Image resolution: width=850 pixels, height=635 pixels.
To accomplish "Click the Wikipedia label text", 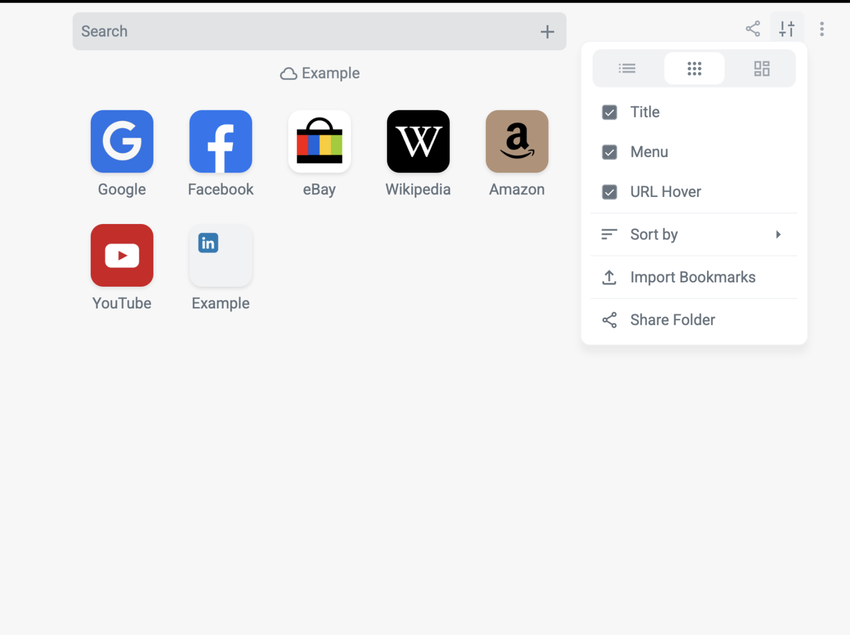I will (418, 189).
